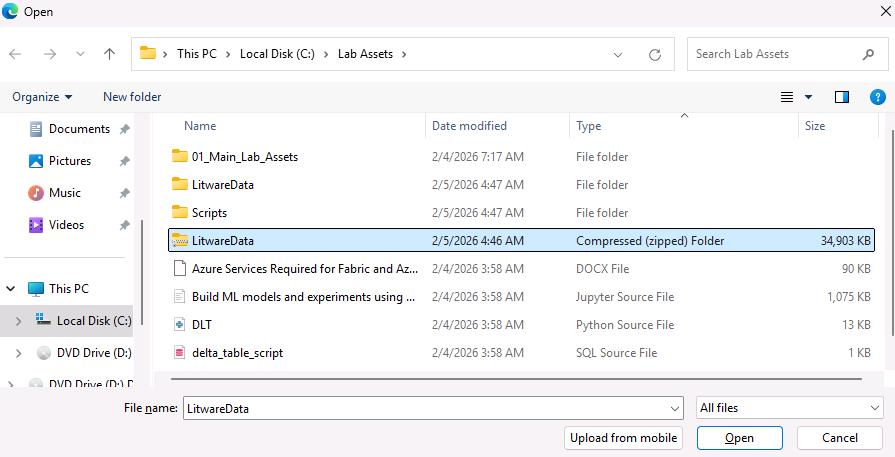Viewport: 895px width, 457px height.
Task: Open Pictures in the sidebar
Action: 70,161
